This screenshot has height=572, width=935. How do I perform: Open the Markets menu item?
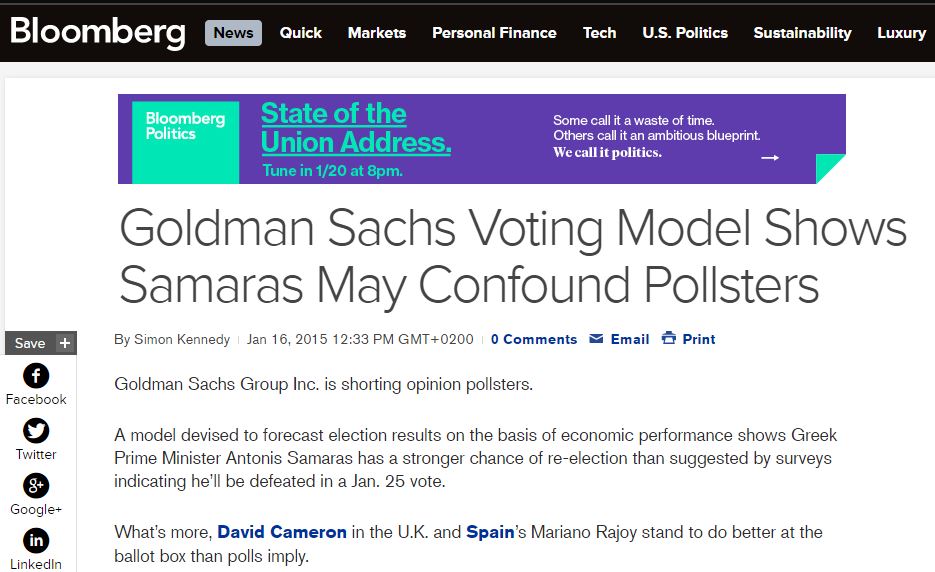pos(376,33)
